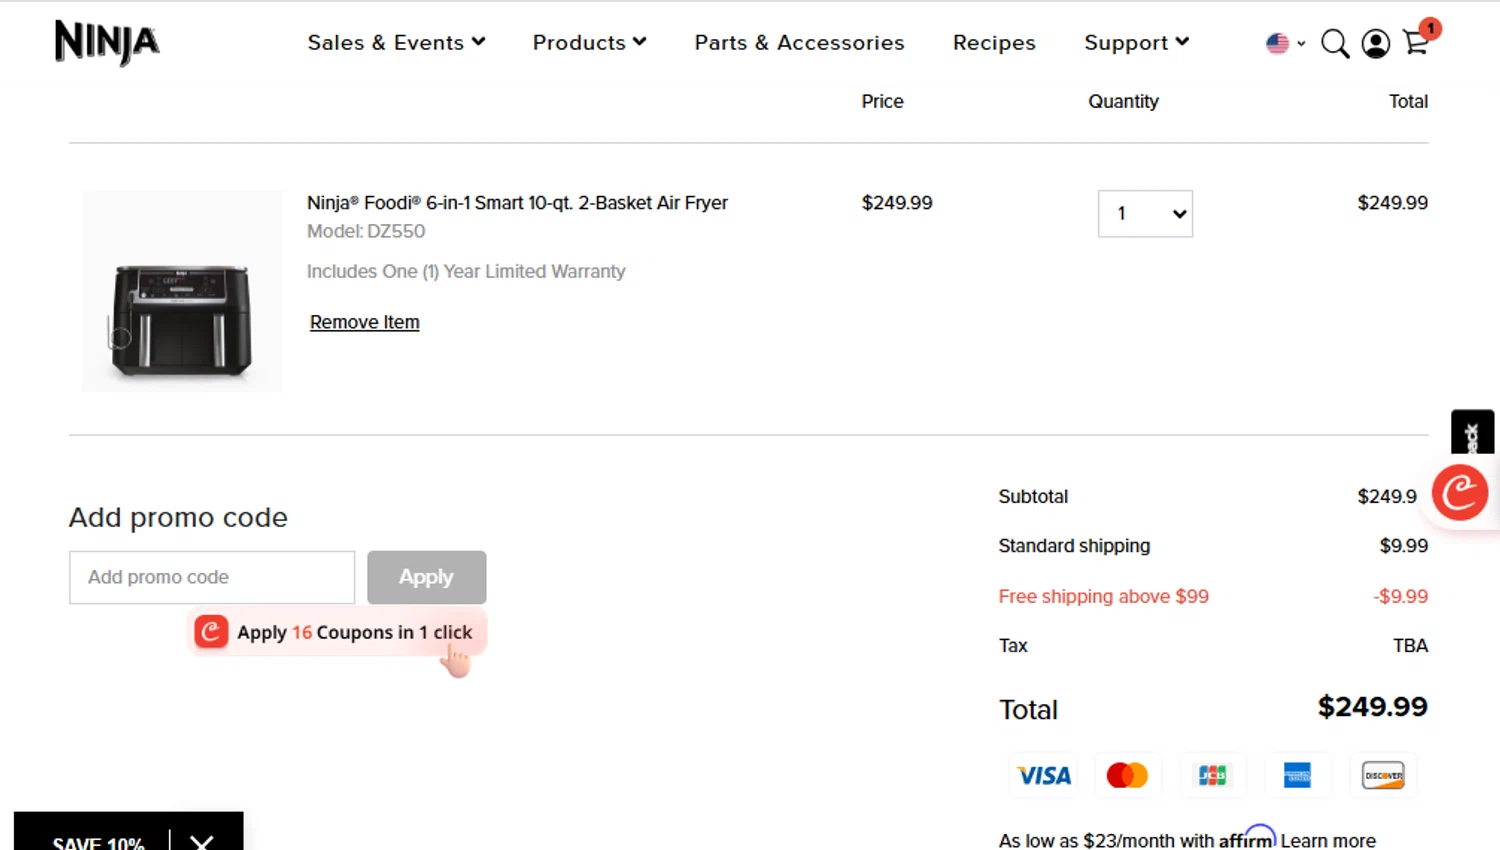Screen dimensions: 1500x850
Task: Click the Remove Item link
Action: coord(364,322)
